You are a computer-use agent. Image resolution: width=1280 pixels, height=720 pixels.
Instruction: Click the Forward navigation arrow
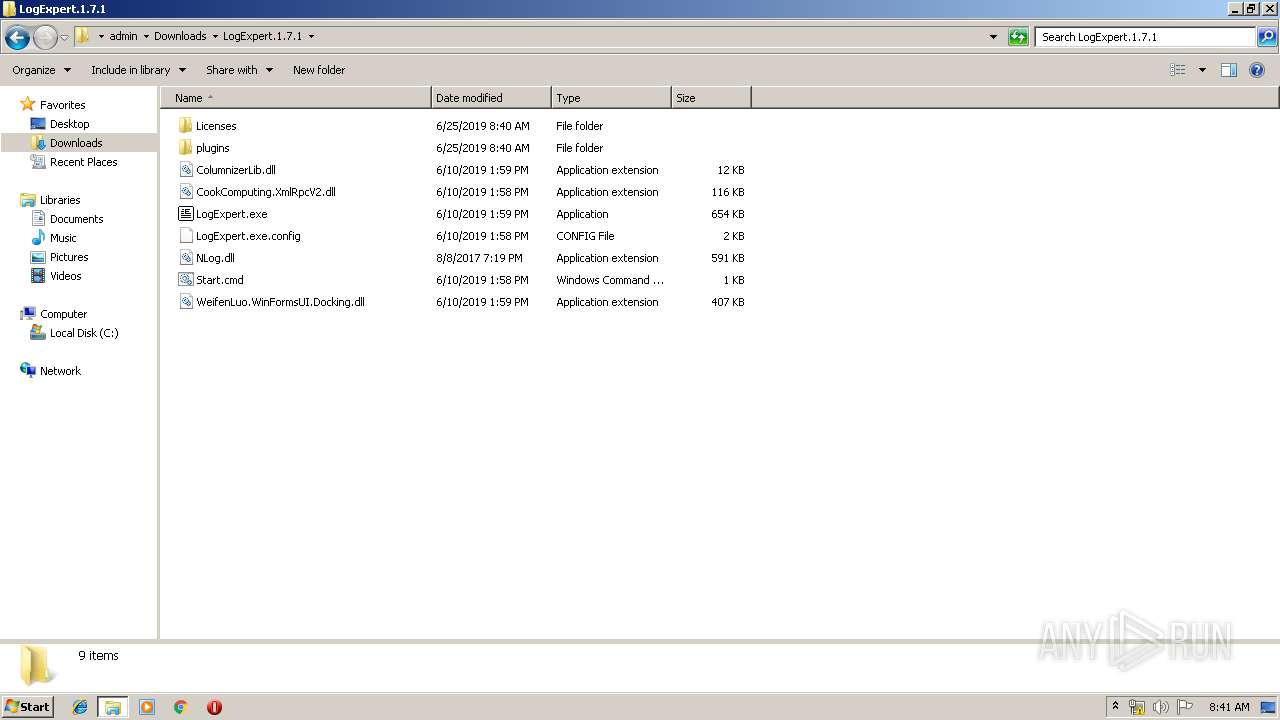click(45, 37)
